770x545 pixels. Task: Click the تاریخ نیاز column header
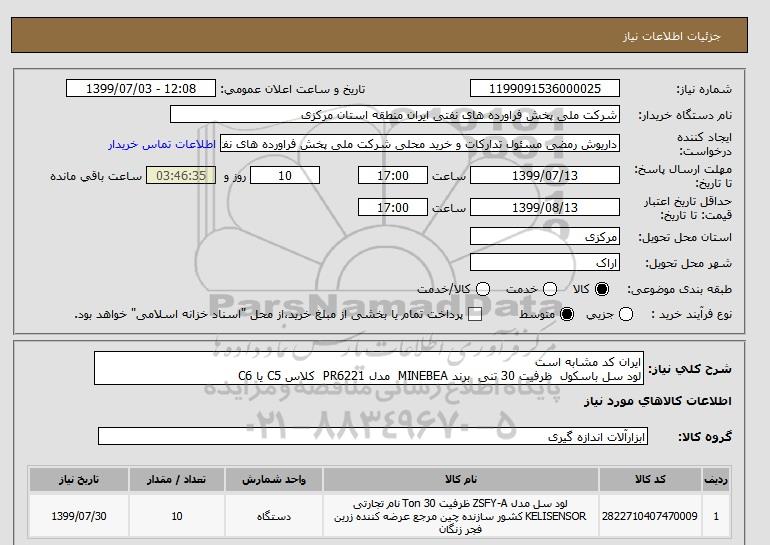pos(79,480)
